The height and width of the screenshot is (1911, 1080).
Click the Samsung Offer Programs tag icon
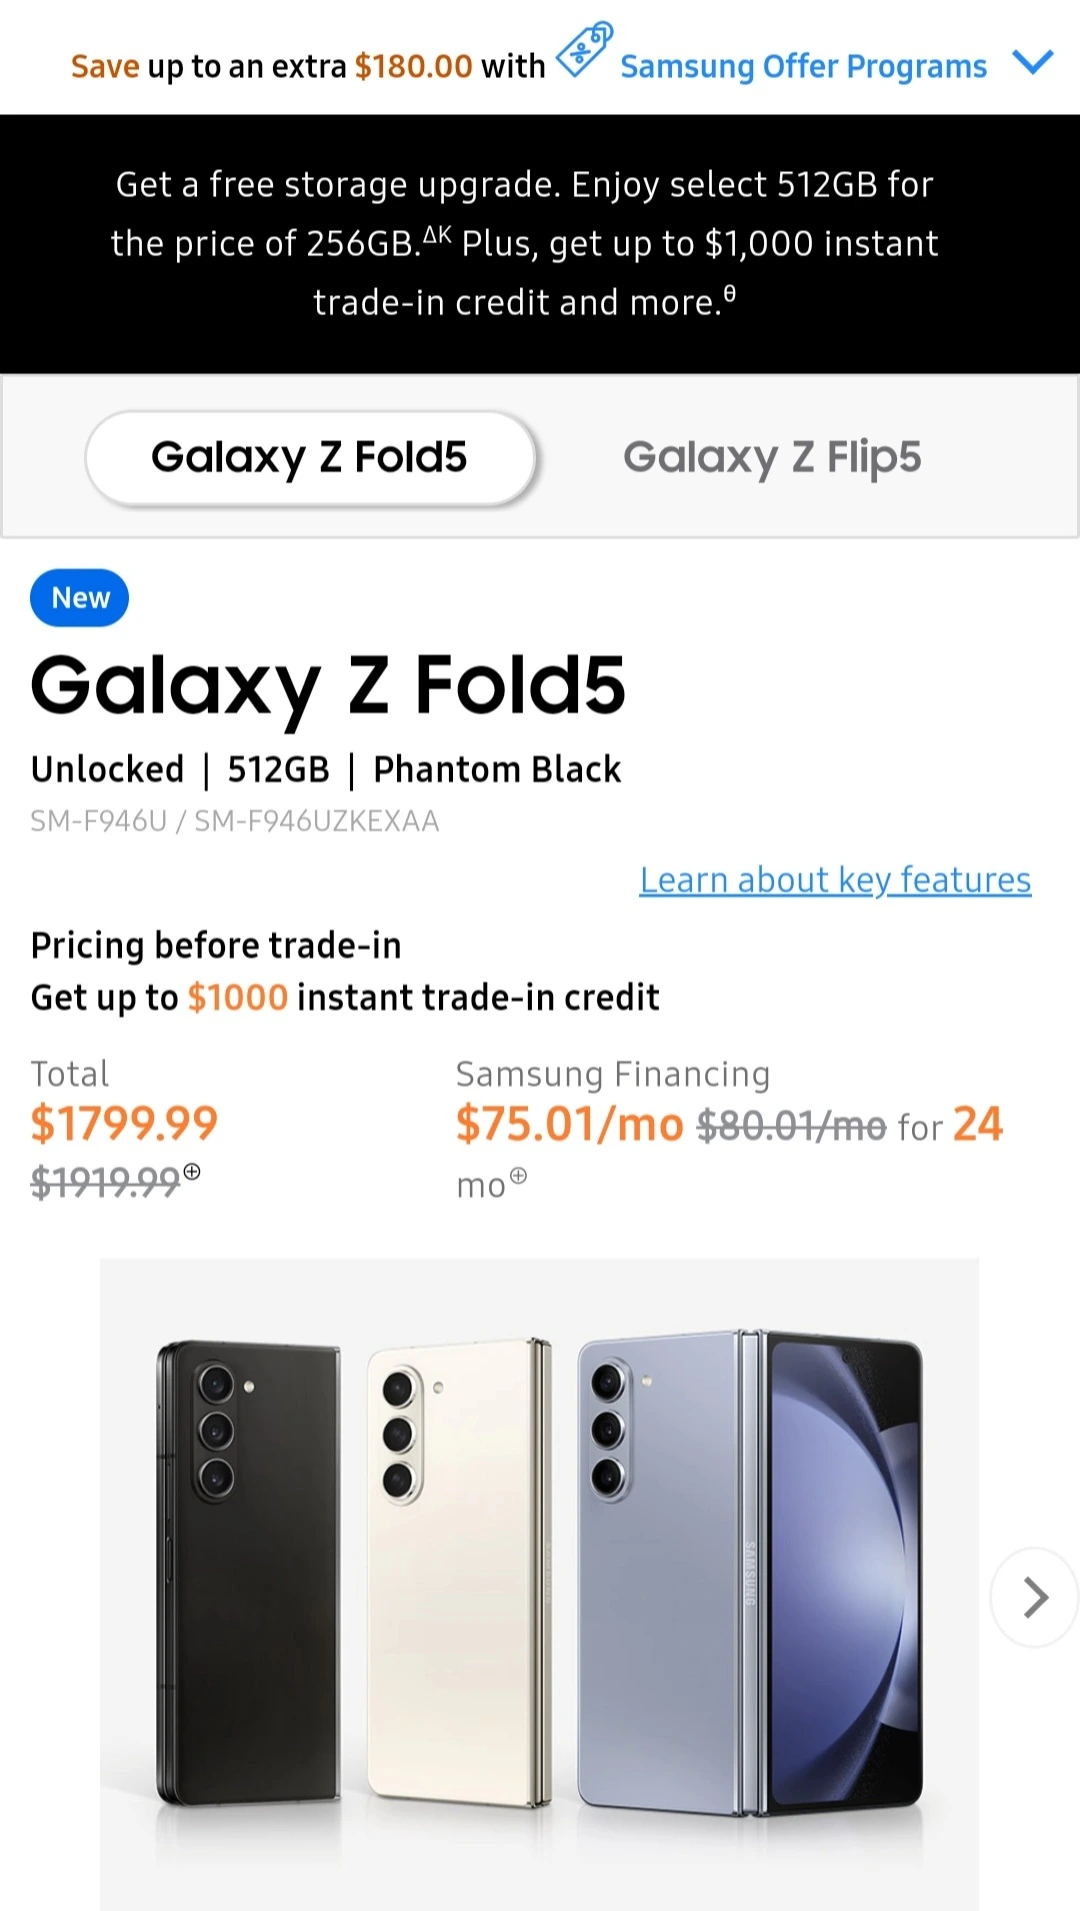point(584,49)
